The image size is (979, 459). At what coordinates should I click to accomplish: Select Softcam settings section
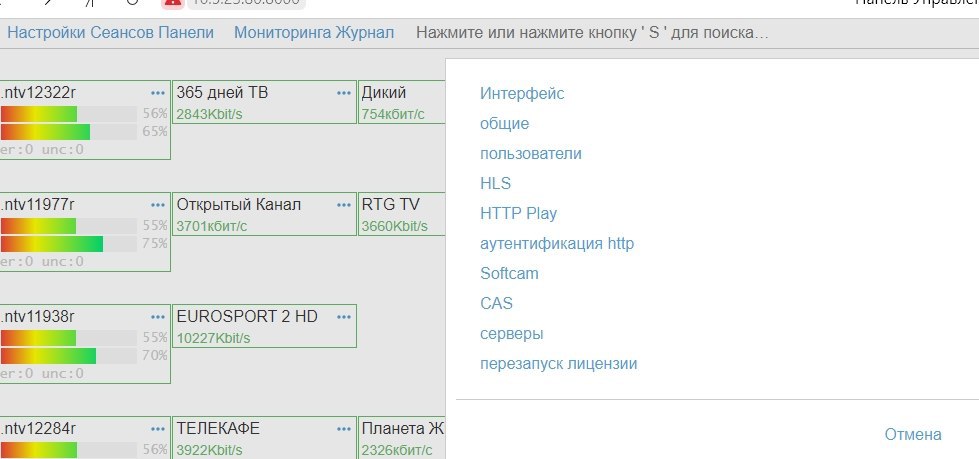click(509, 274)
